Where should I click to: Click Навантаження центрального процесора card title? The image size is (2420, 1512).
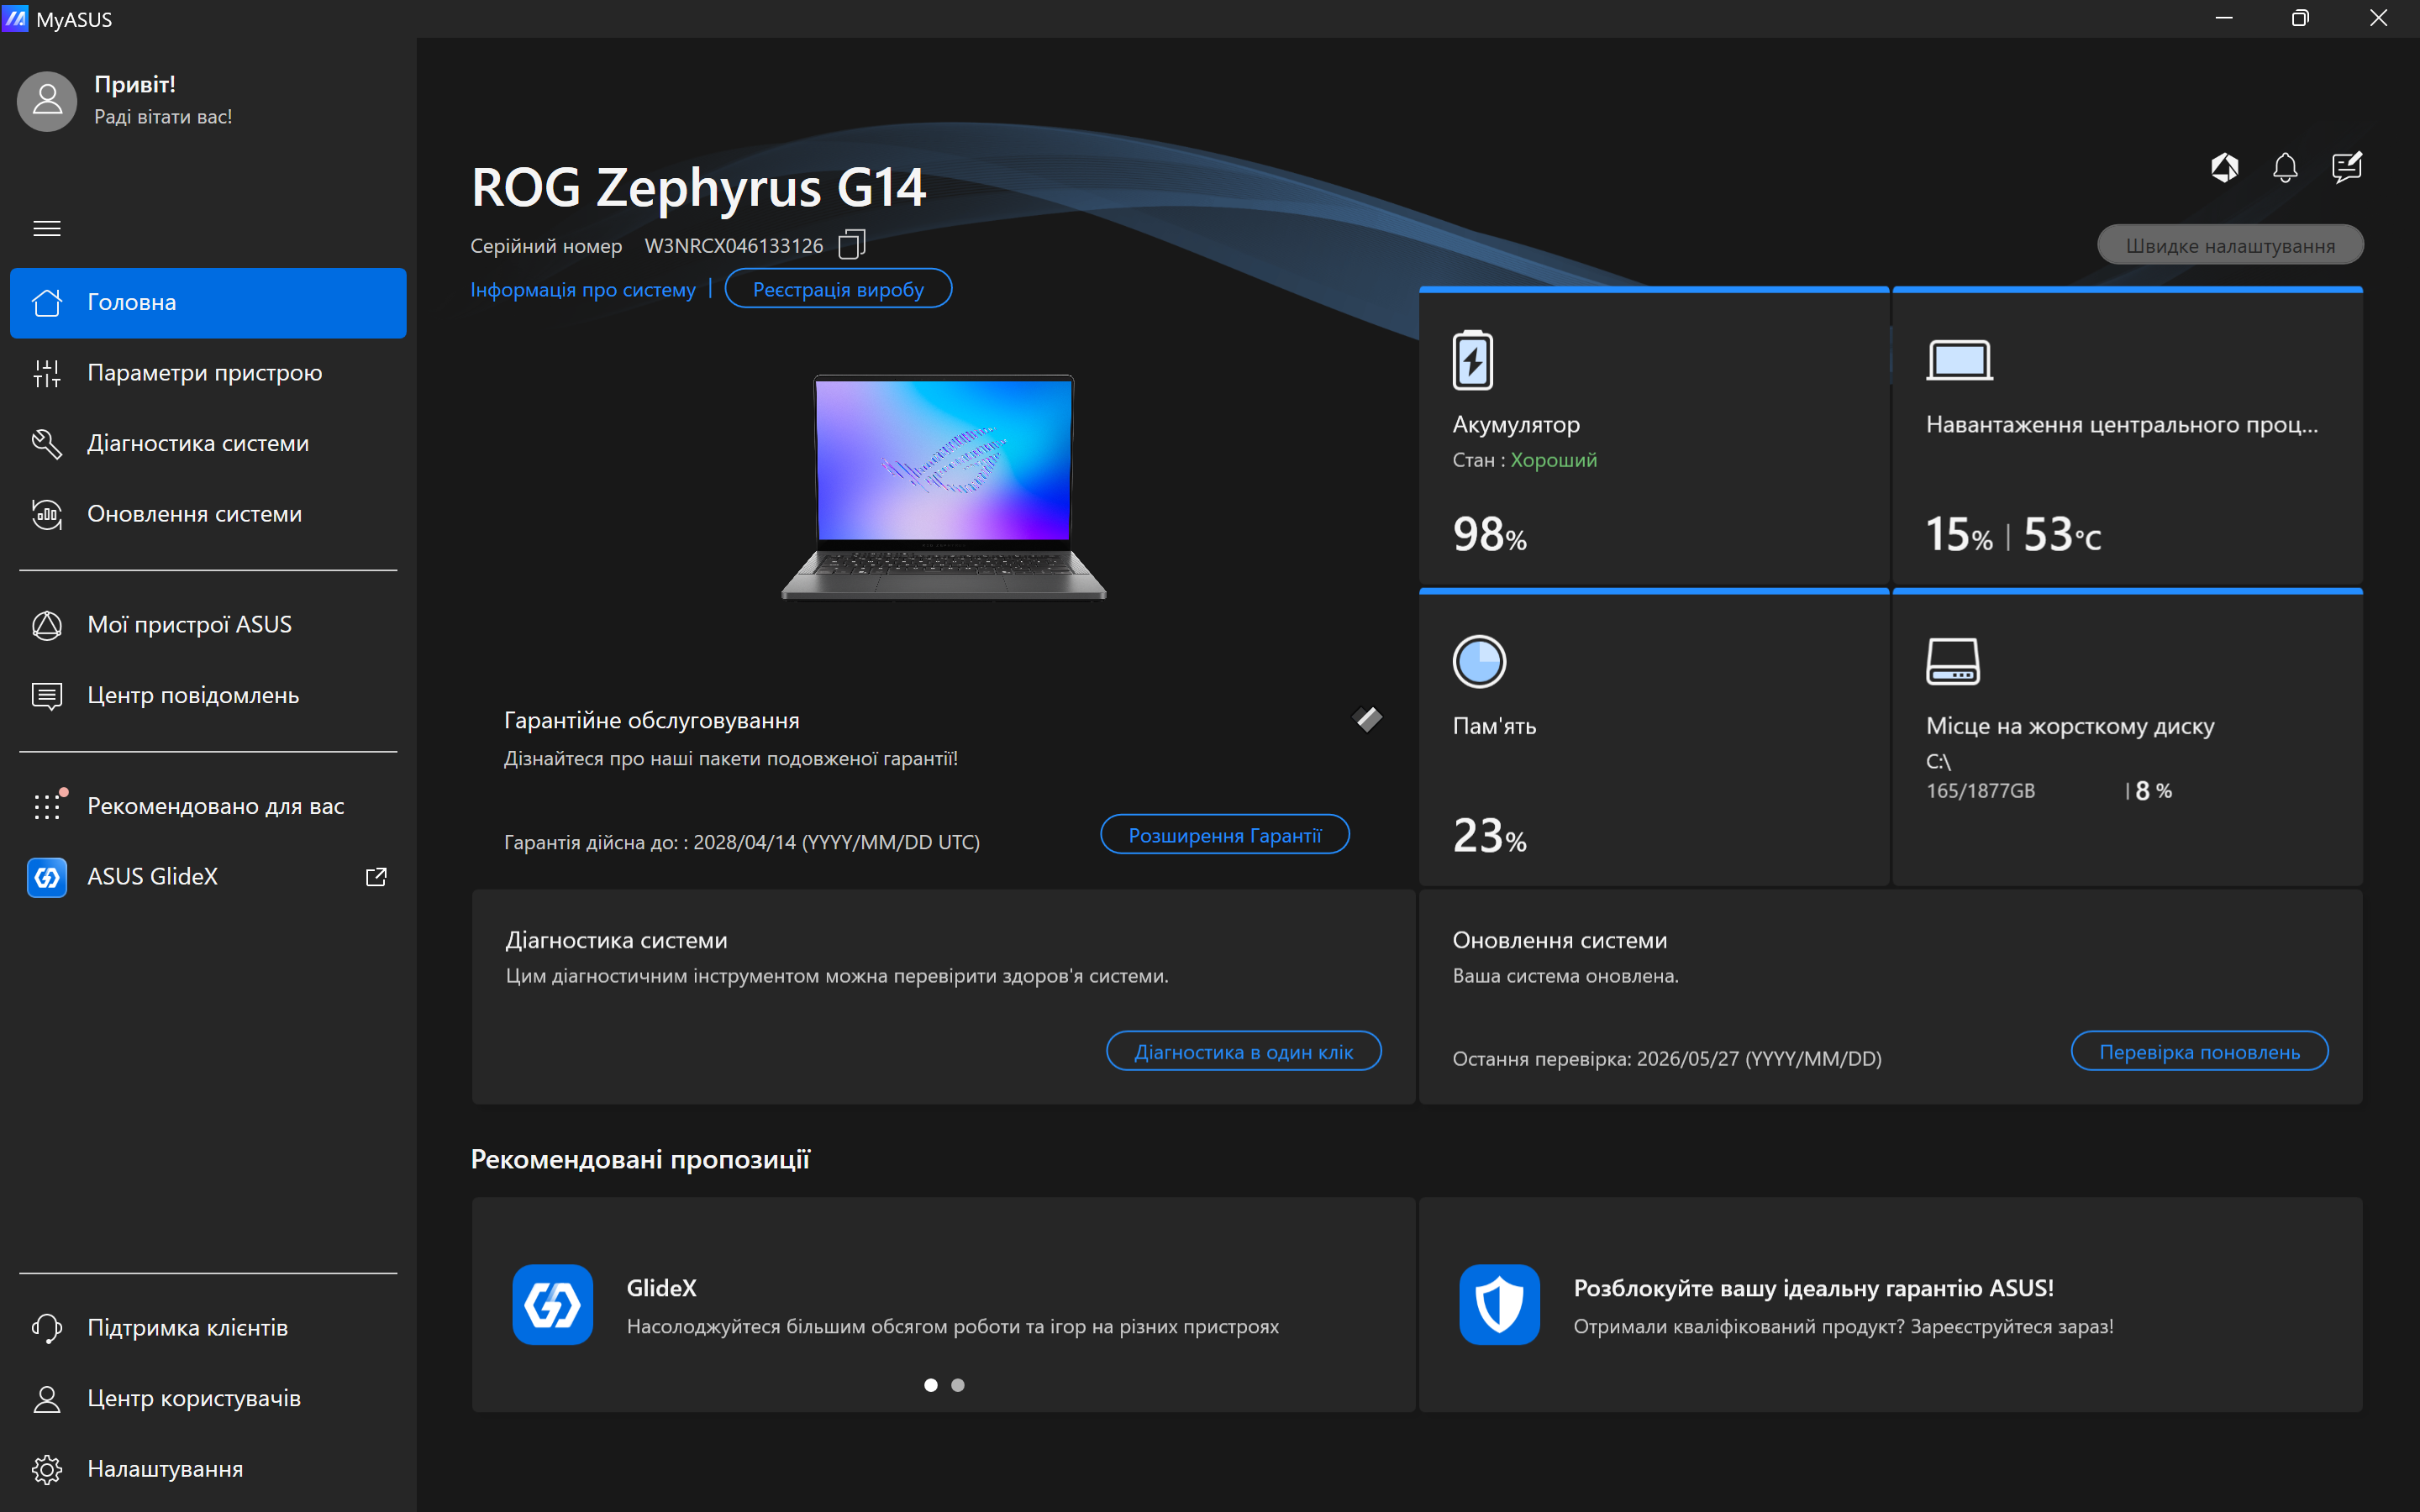pyautogui.click(x=2122, y=425)
